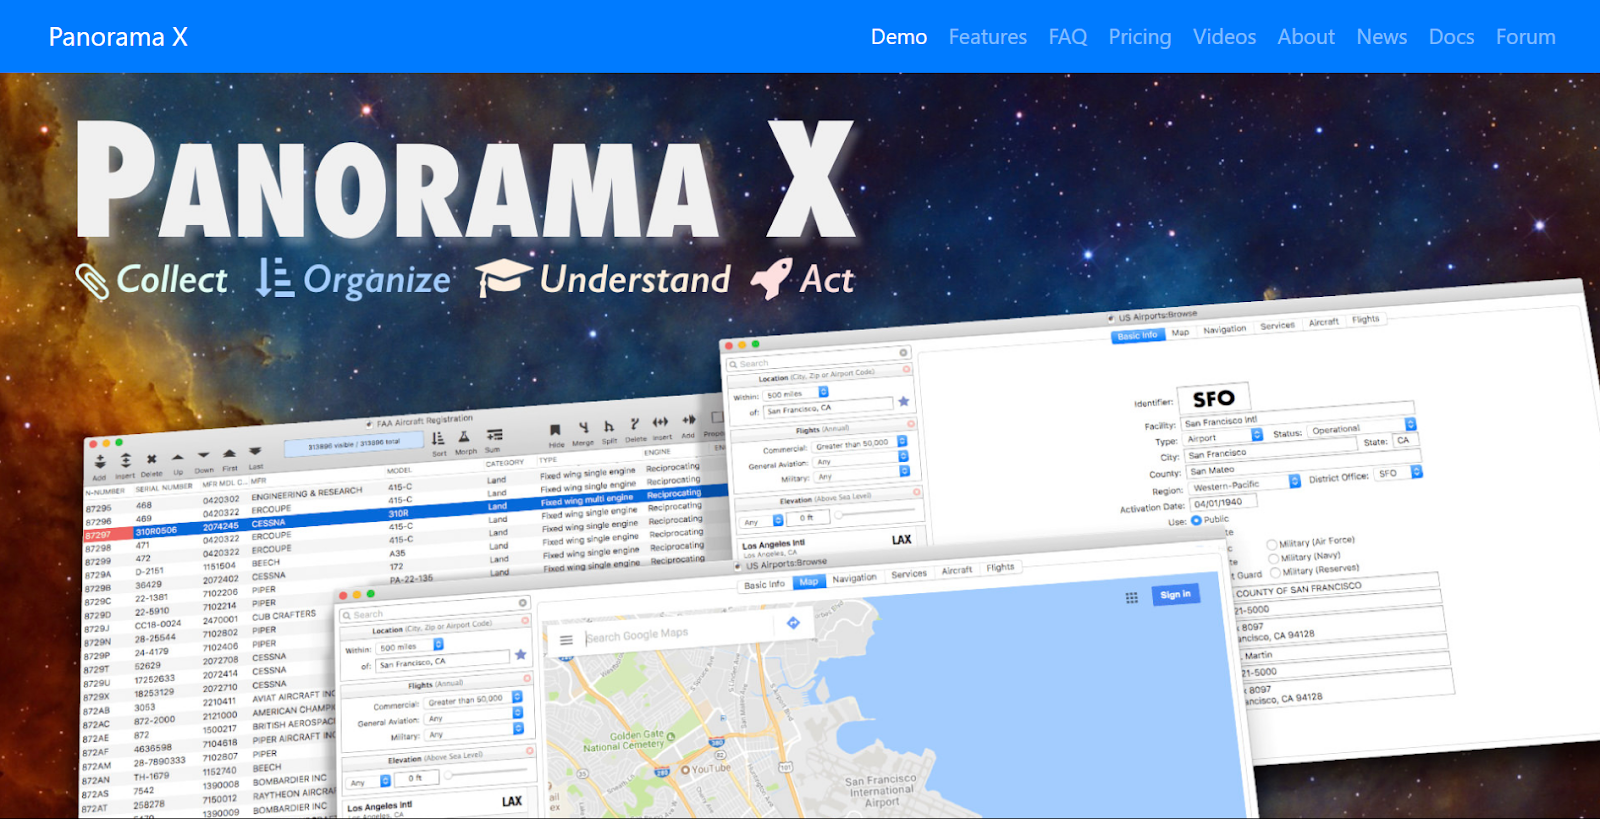
Task: Open the Military dropdown in the Map window sidebar
Action: click(x=474, y=732)
